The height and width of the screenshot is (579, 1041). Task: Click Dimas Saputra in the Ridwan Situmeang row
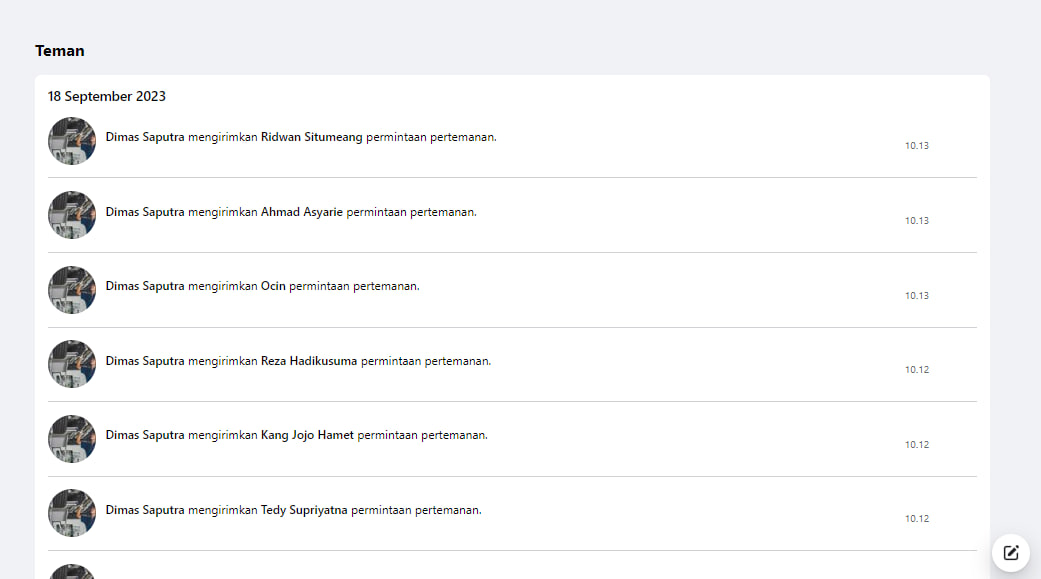[145, 137]
